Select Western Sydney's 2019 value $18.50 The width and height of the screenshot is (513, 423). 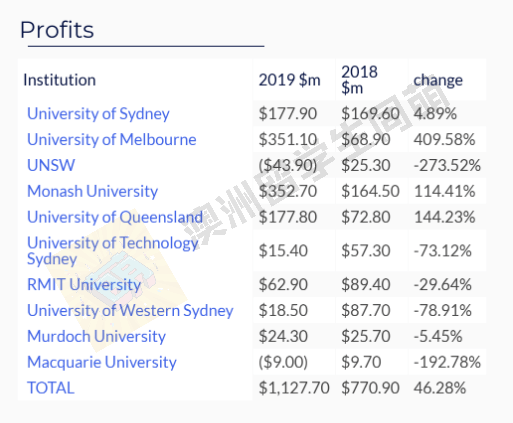click(x=283, y=310)
